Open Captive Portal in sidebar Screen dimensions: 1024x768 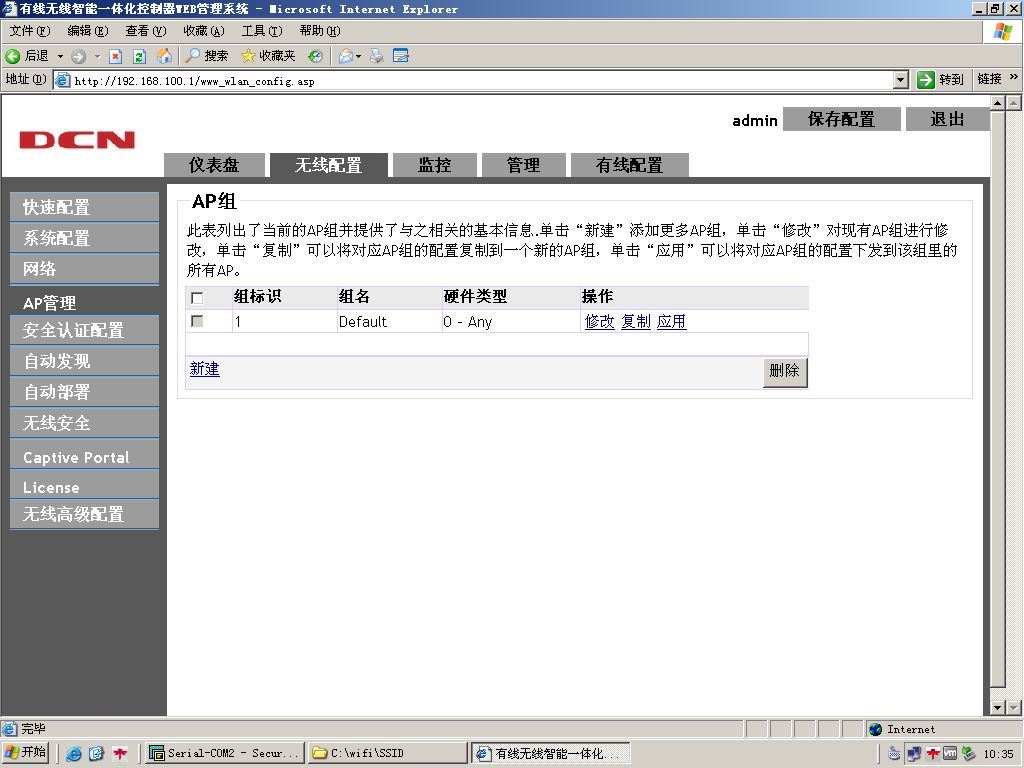84,457
